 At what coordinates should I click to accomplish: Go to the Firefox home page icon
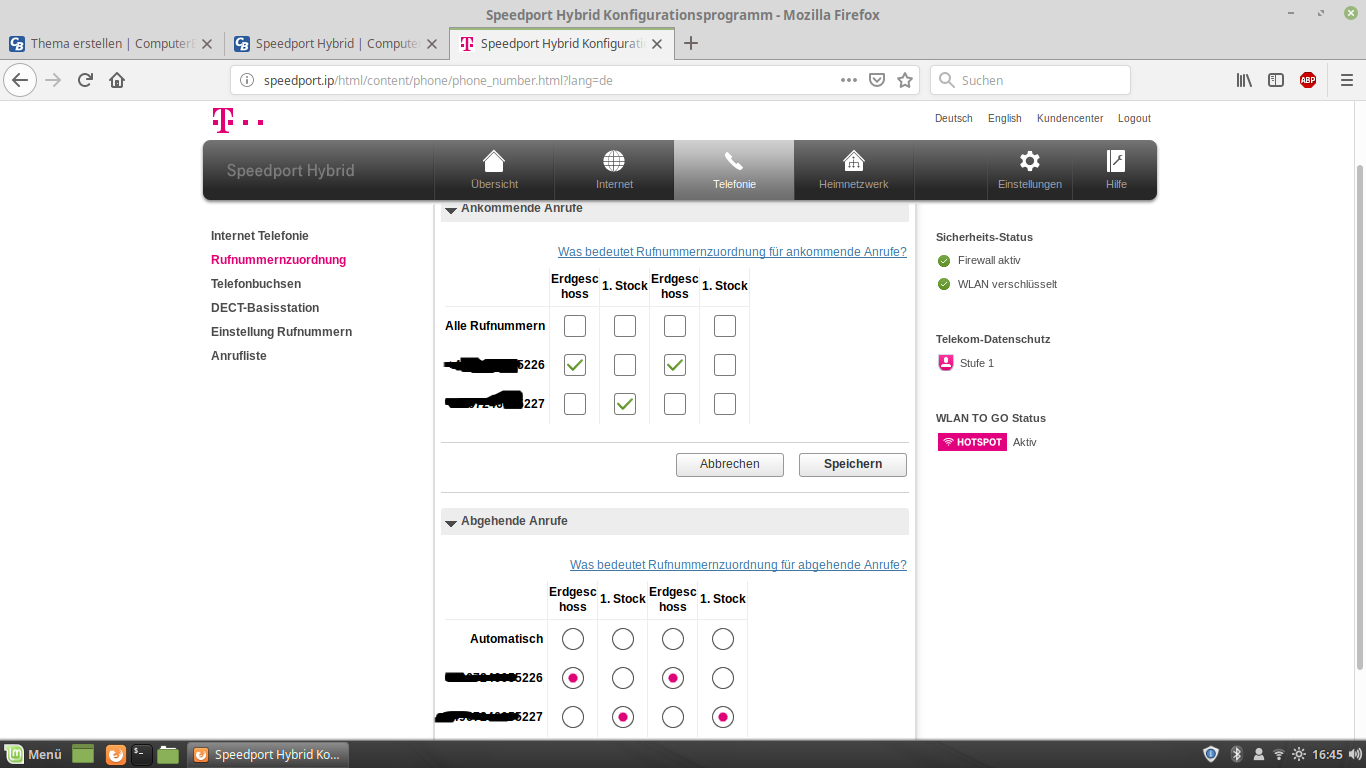point(117,80)
